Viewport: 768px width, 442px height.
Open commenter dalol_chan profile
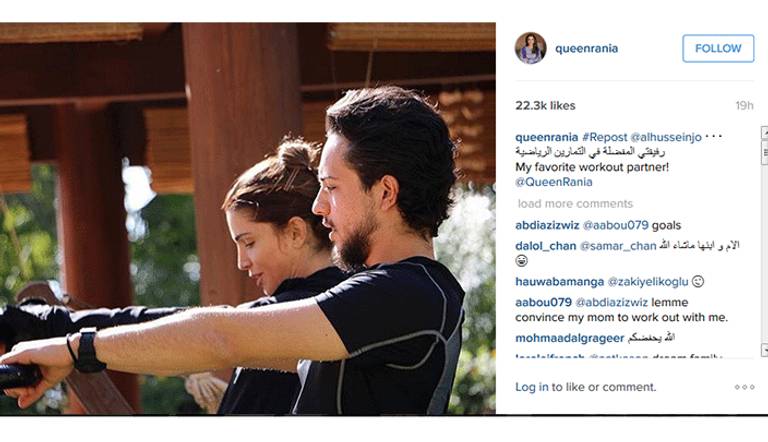tap(546, 246)
